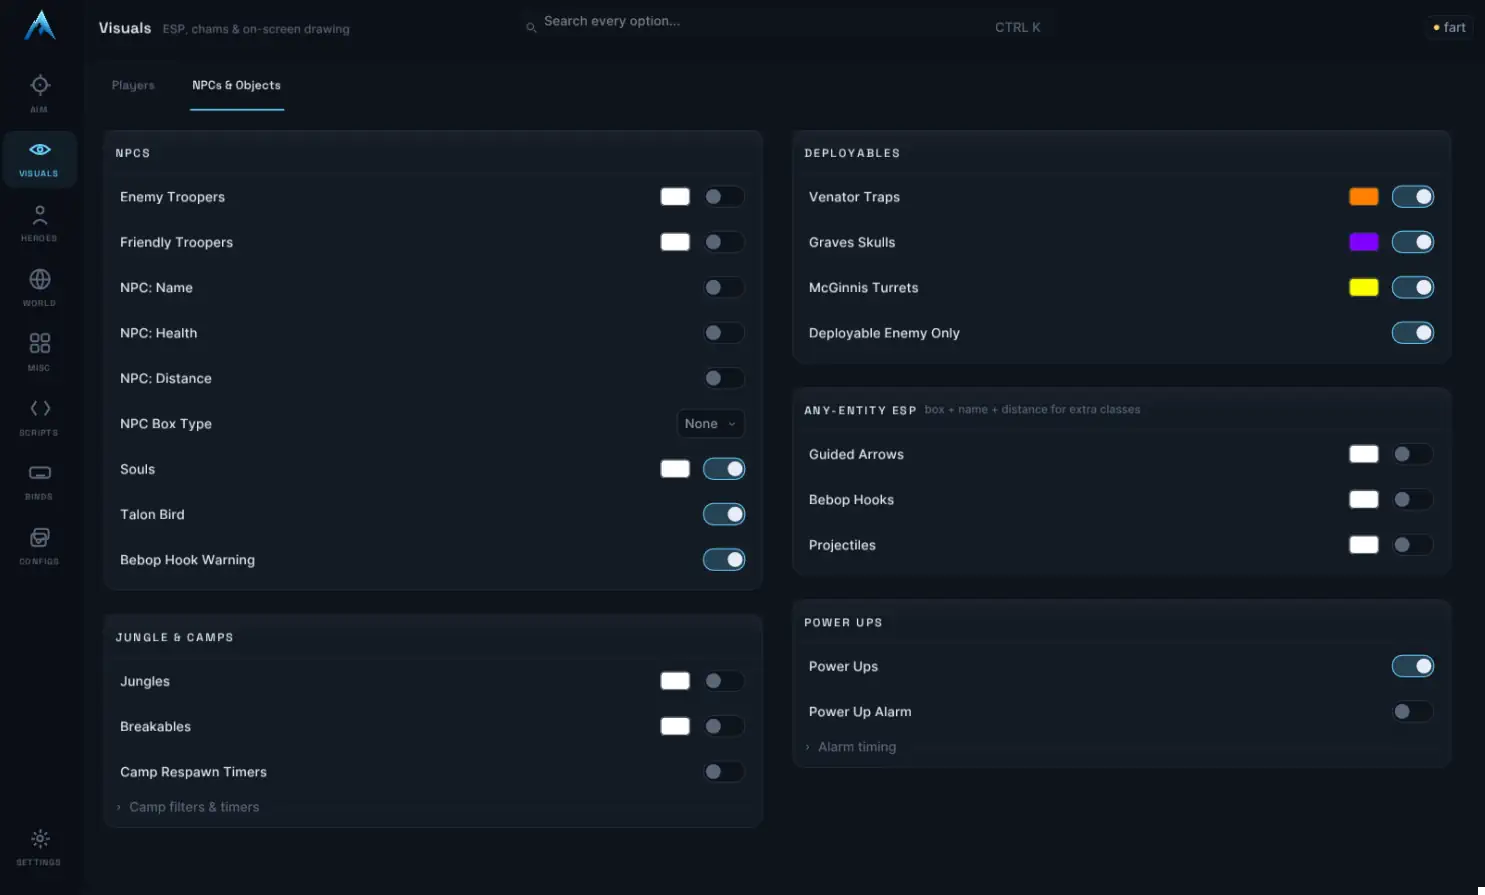Disable McGinnis Turrets toggle
This screenshot has height=895, width=1485.
click(x=1413, y=288)
